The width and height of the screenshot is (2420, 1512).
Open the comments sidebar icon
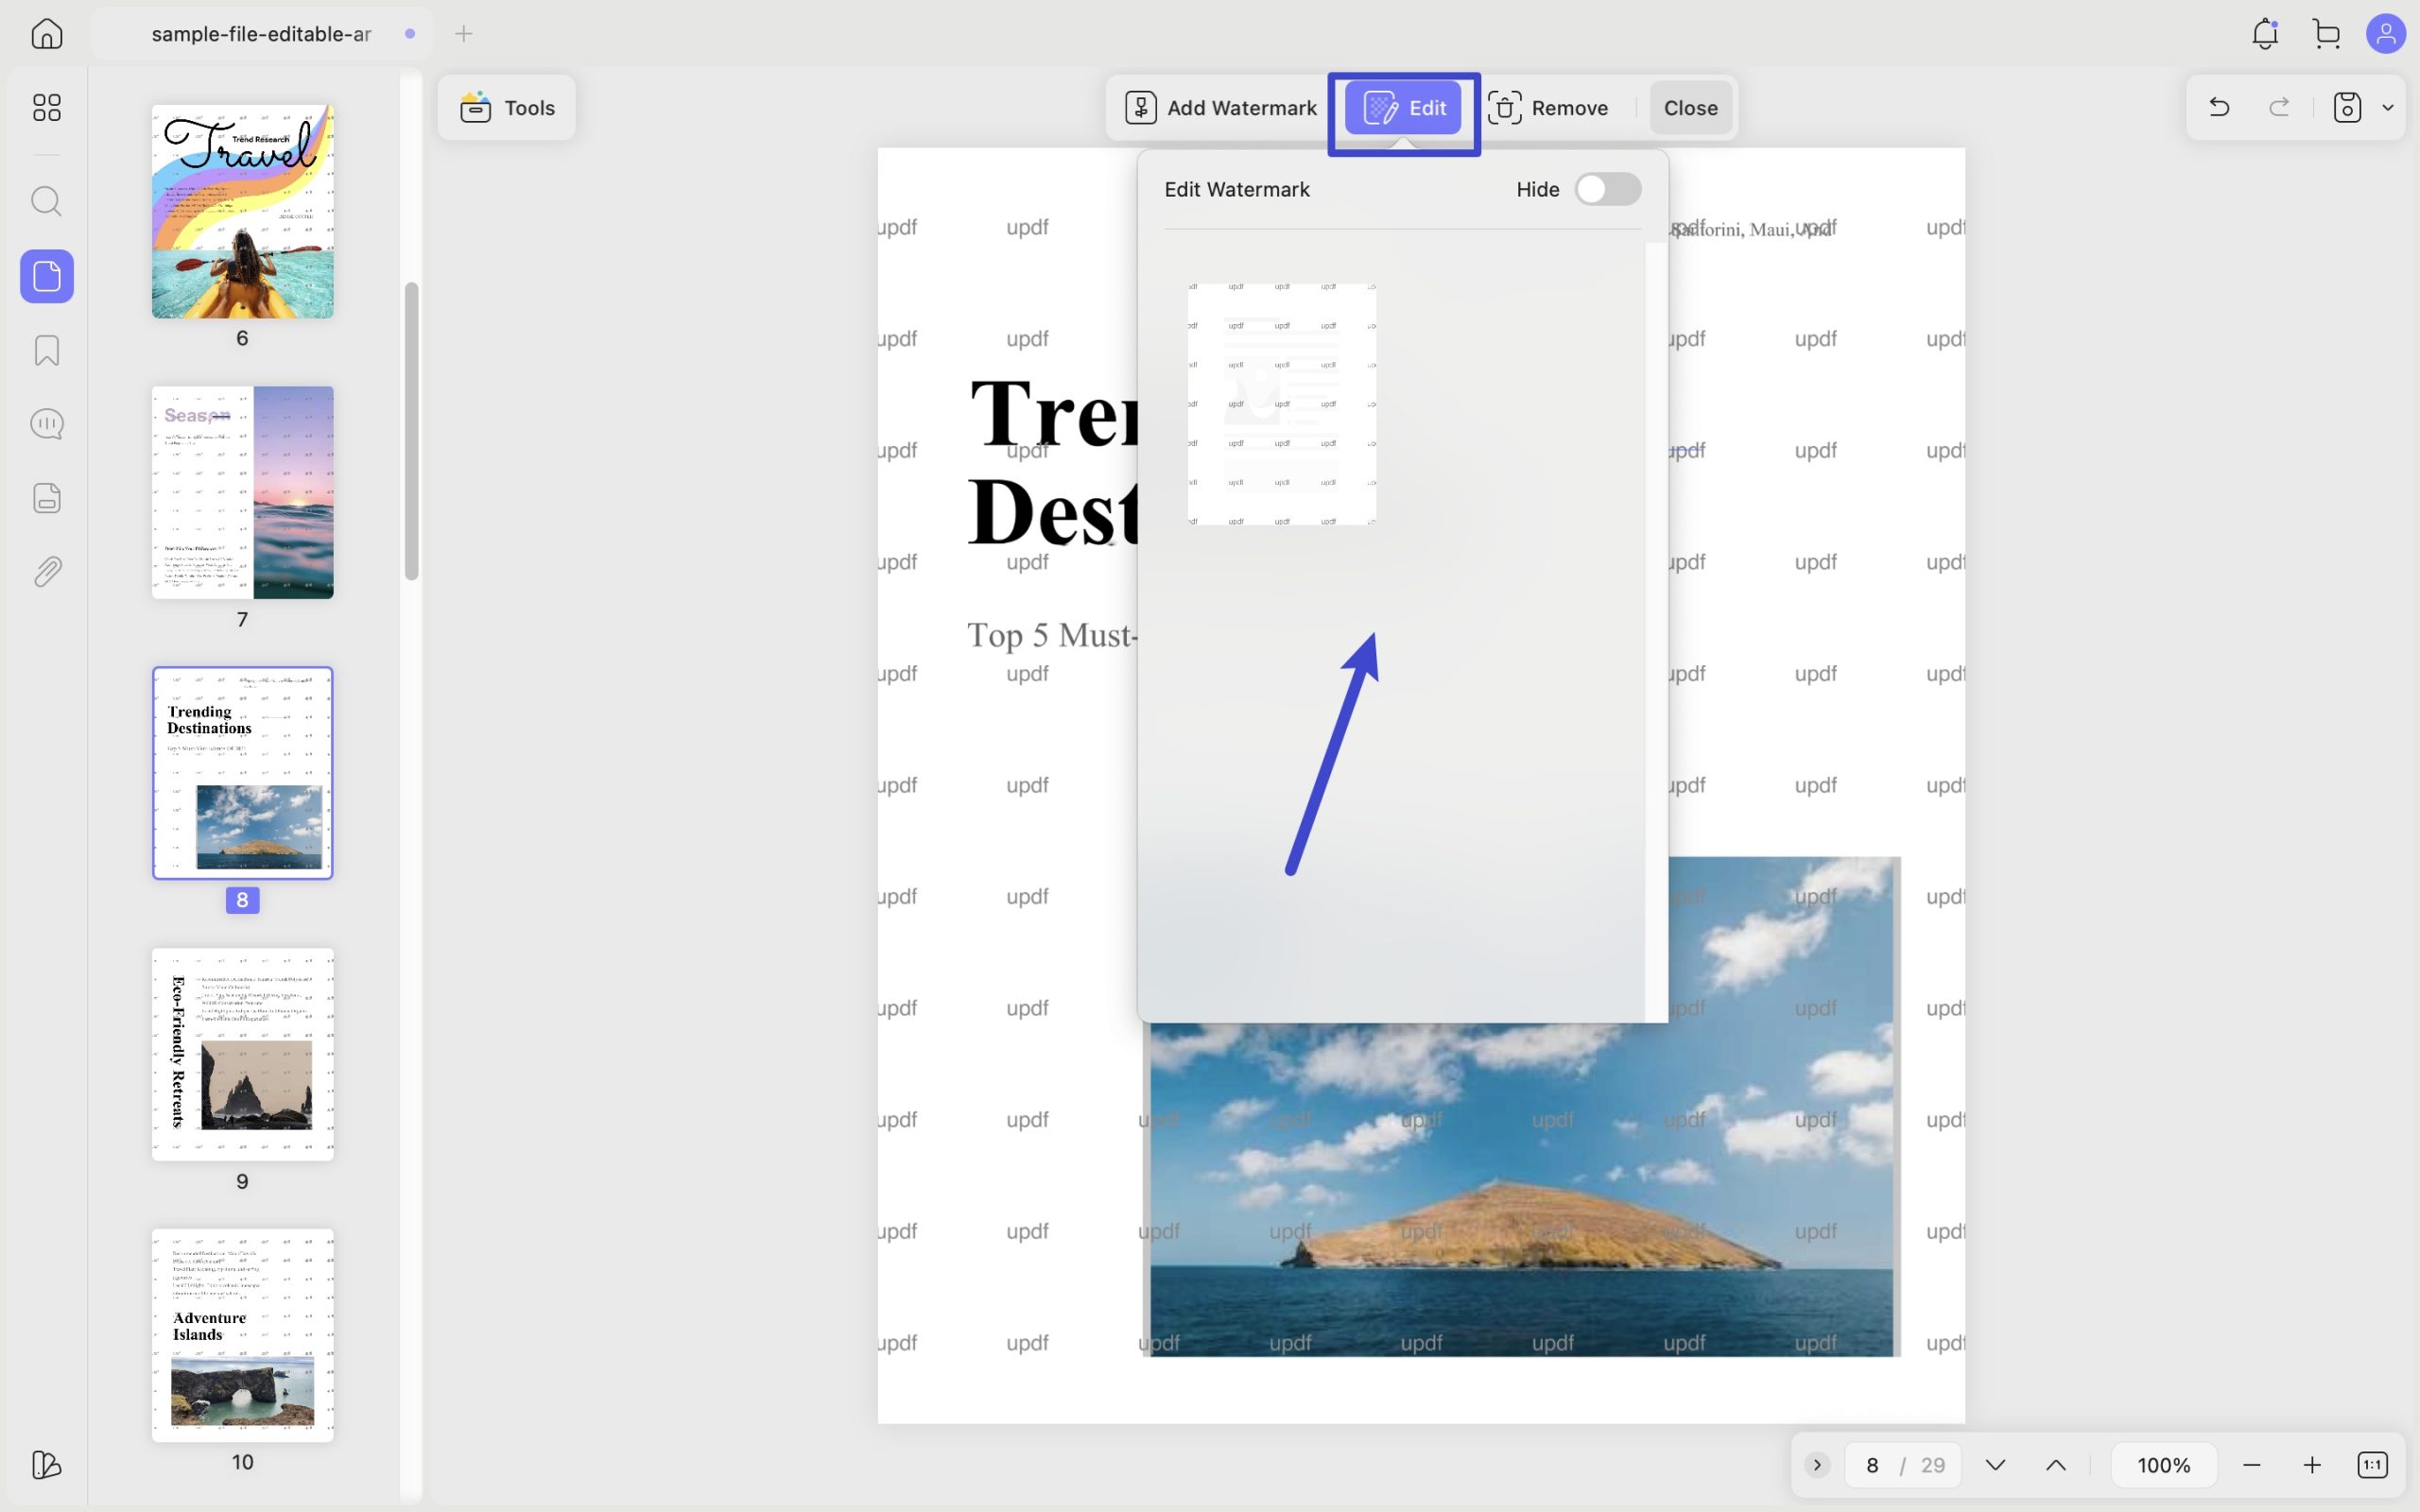coord(46,424)
